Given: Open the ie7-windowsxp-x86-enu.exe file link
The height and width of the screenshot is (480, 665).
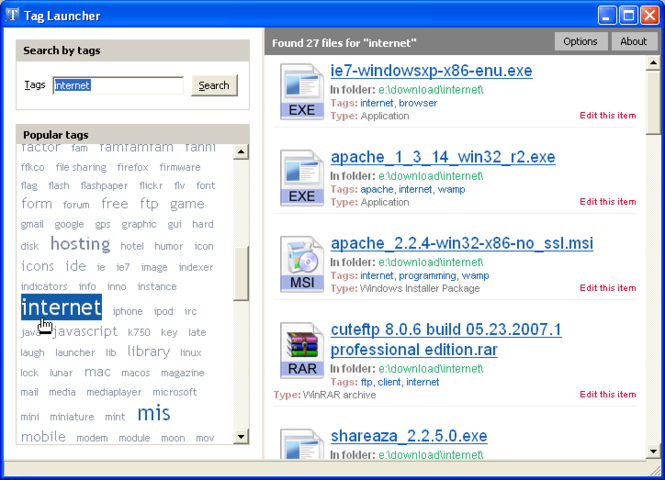Looking at the screenshot, I should pyautogui.click(x=431, y=70).
